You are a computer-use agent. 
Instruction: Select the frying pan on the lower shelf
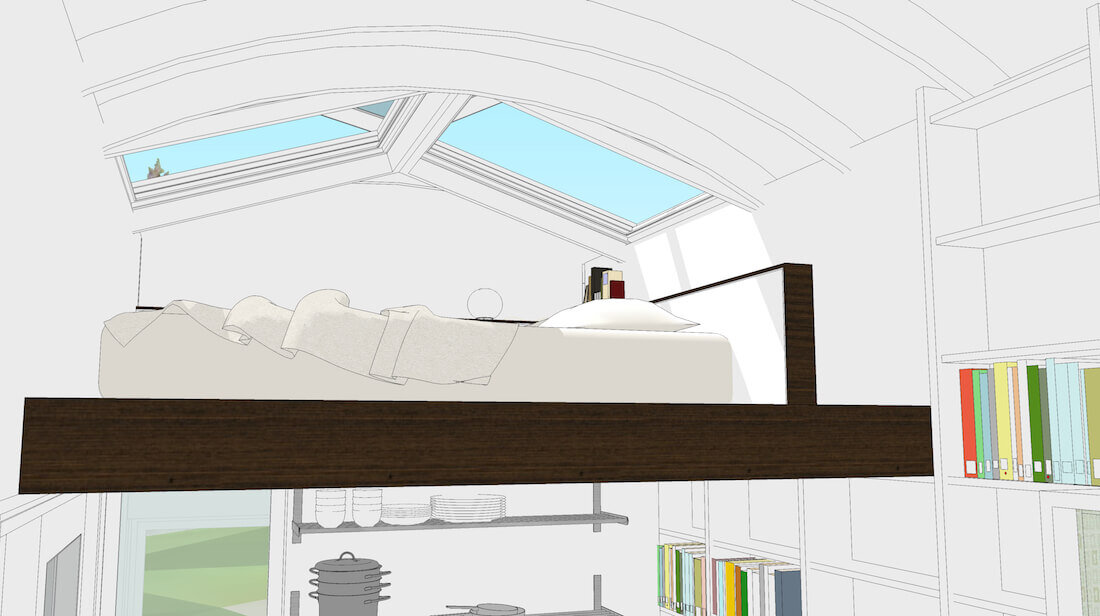[485, 609]
